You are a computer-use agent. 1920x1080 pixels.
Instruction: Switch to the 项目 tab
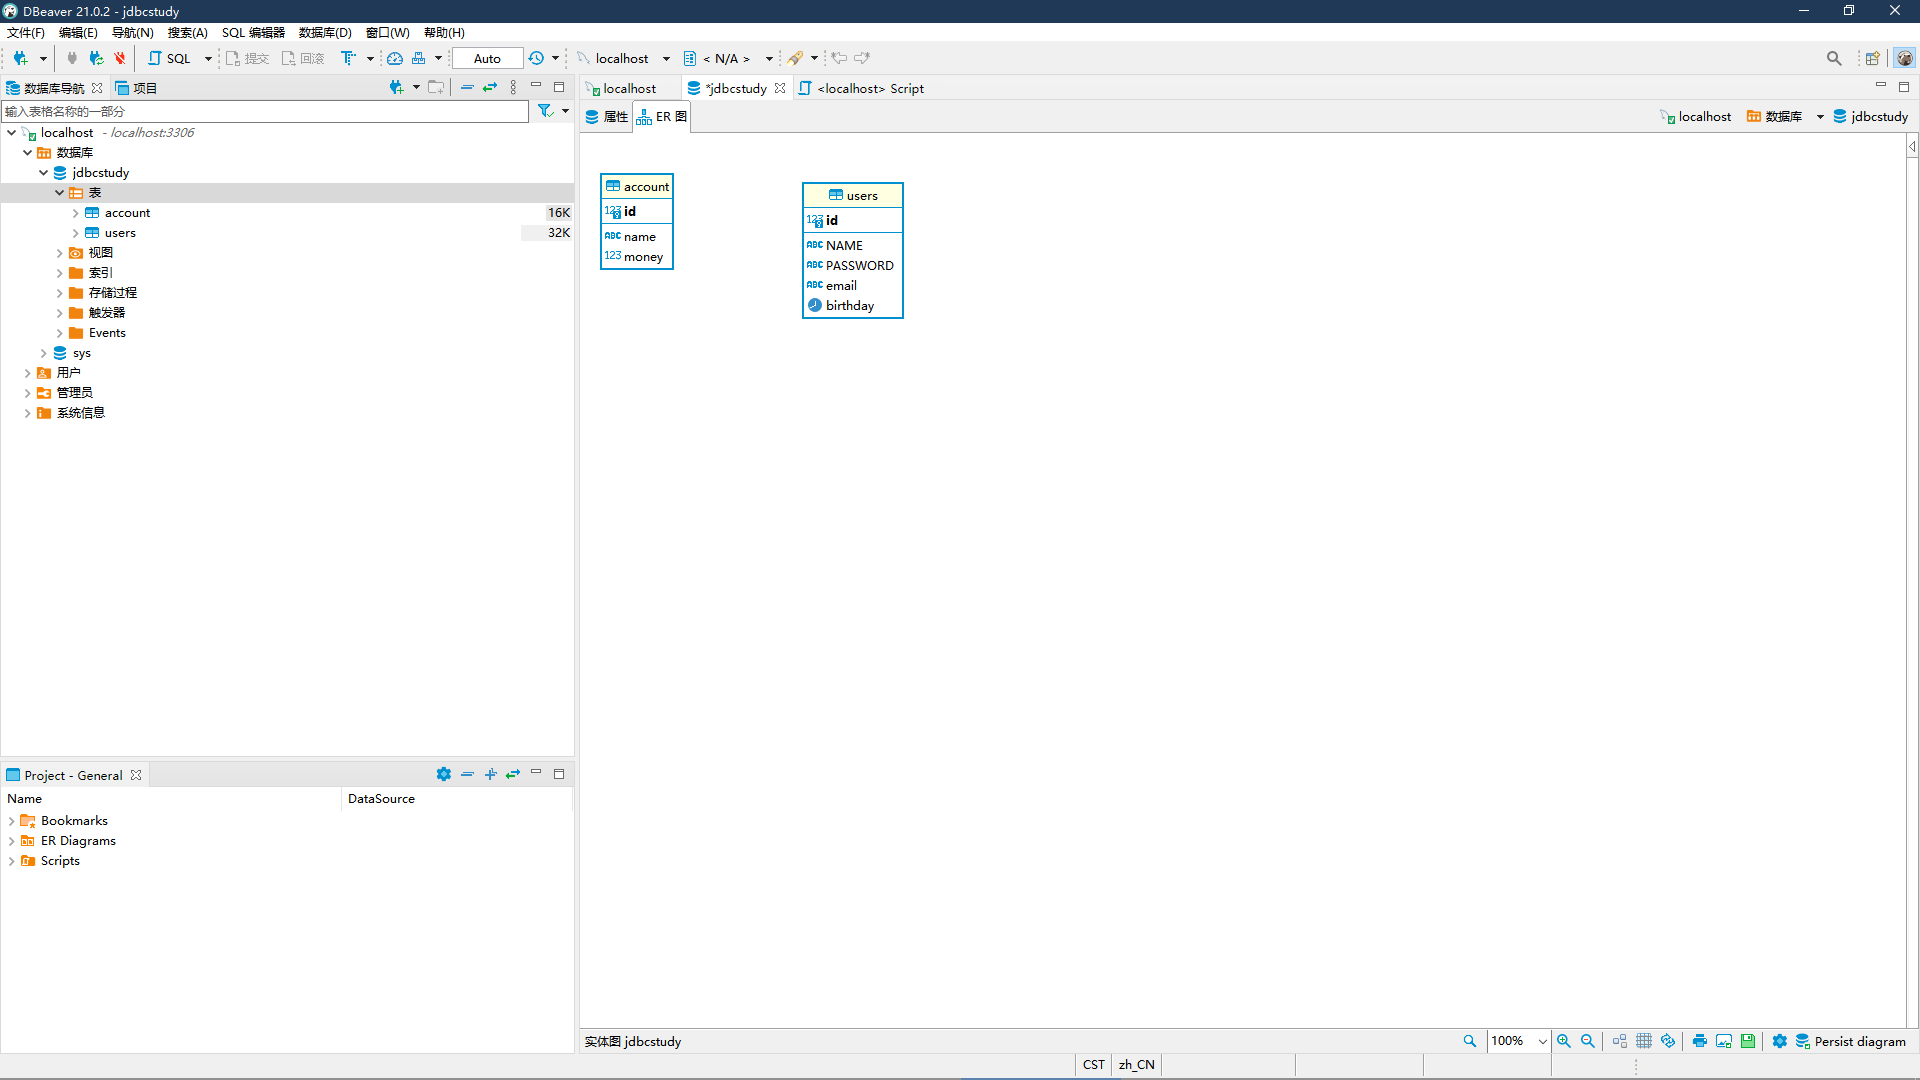click(x=137, y=88)
